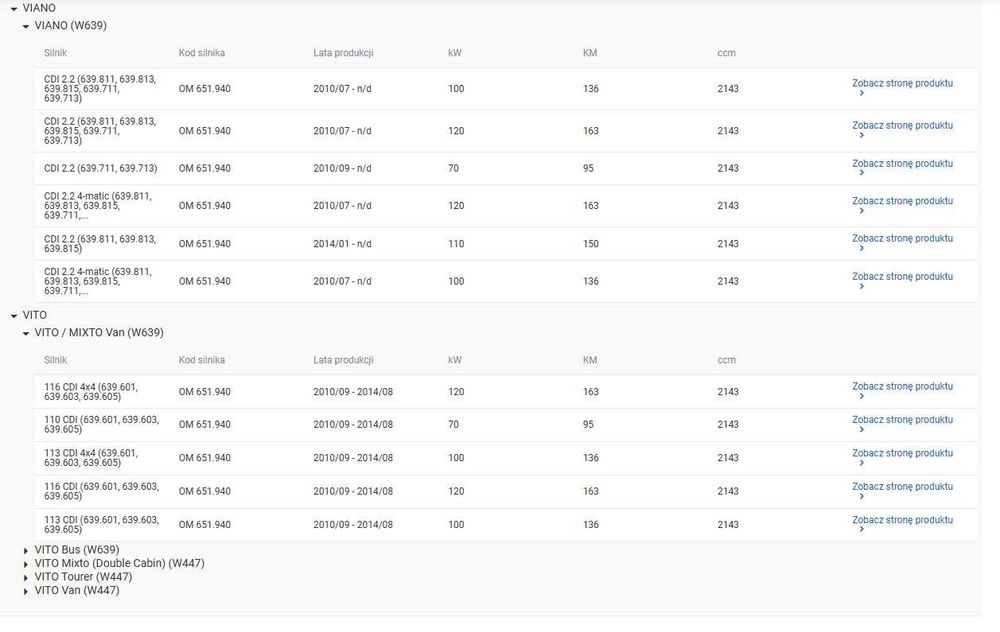The width and height of the screenshot is (1000, 632).
Task: Click the Kod silnika column header in Viano table
Action: click(x=202, y=53)
